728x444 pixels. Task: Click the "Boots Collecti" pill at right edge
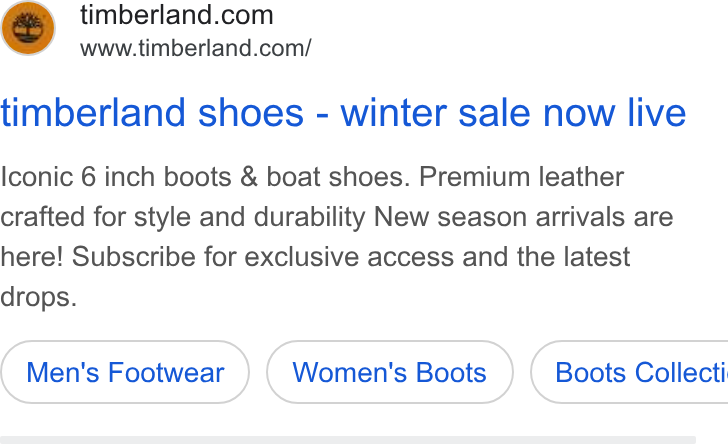click(x=630, y=372)
